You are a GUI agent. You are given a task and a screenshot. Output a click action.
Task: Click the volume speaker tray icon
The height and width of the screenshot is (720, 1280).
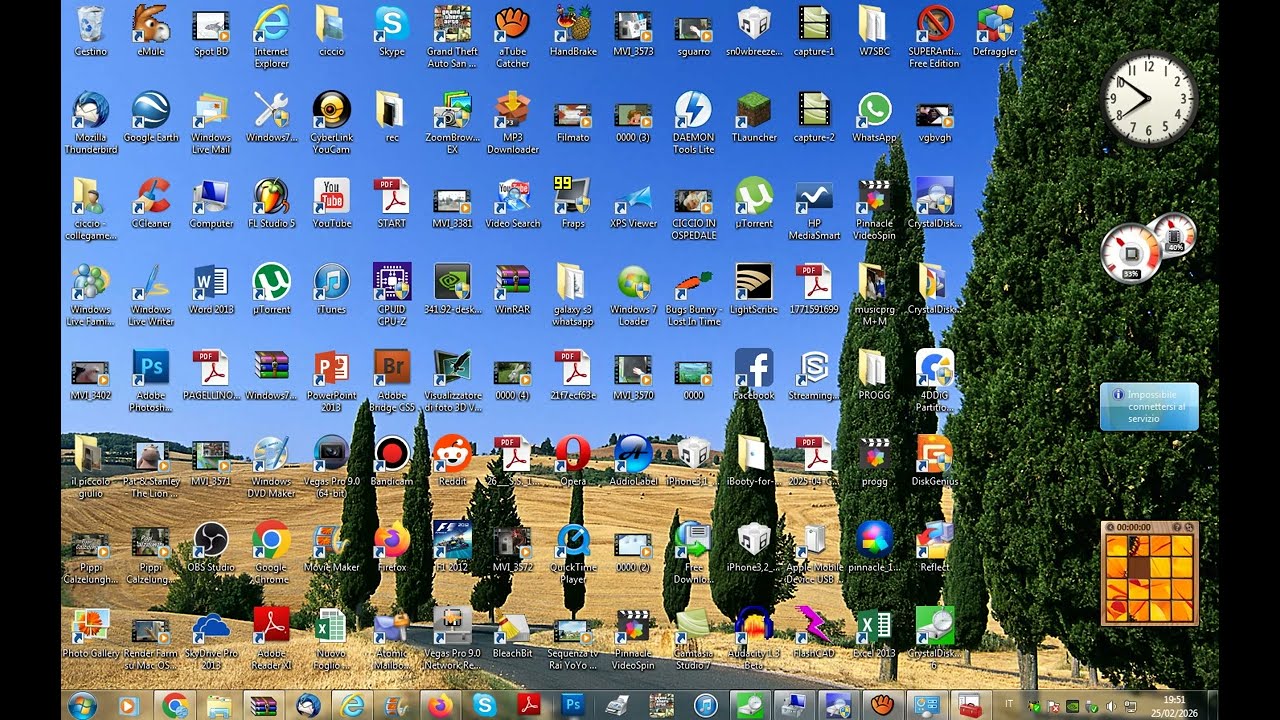1111,706
